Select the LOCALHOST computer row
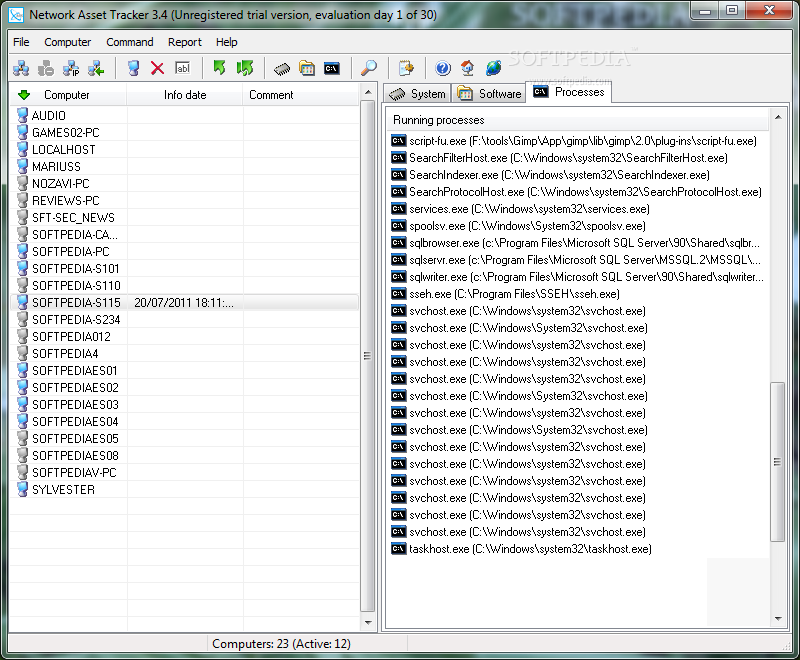This screenshot has height=660, width=800. 184,149
